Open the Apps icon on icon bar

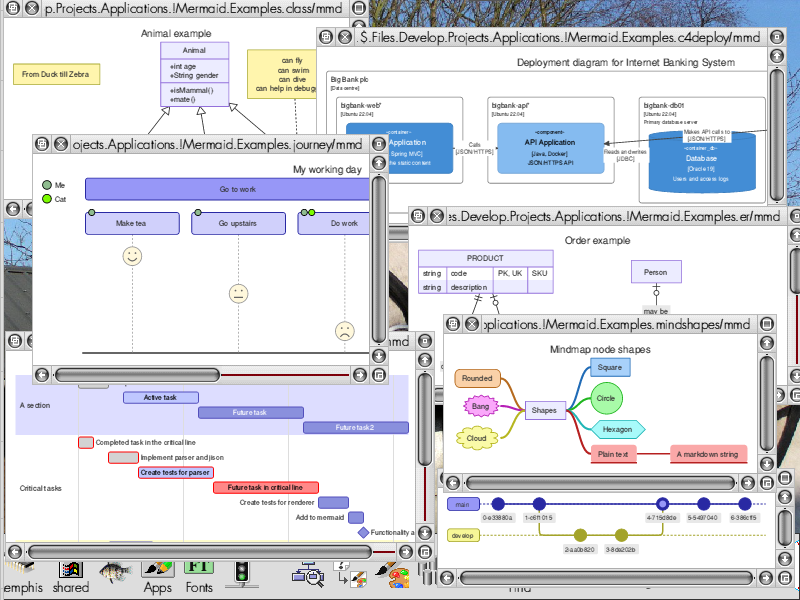tap(157, 578)
